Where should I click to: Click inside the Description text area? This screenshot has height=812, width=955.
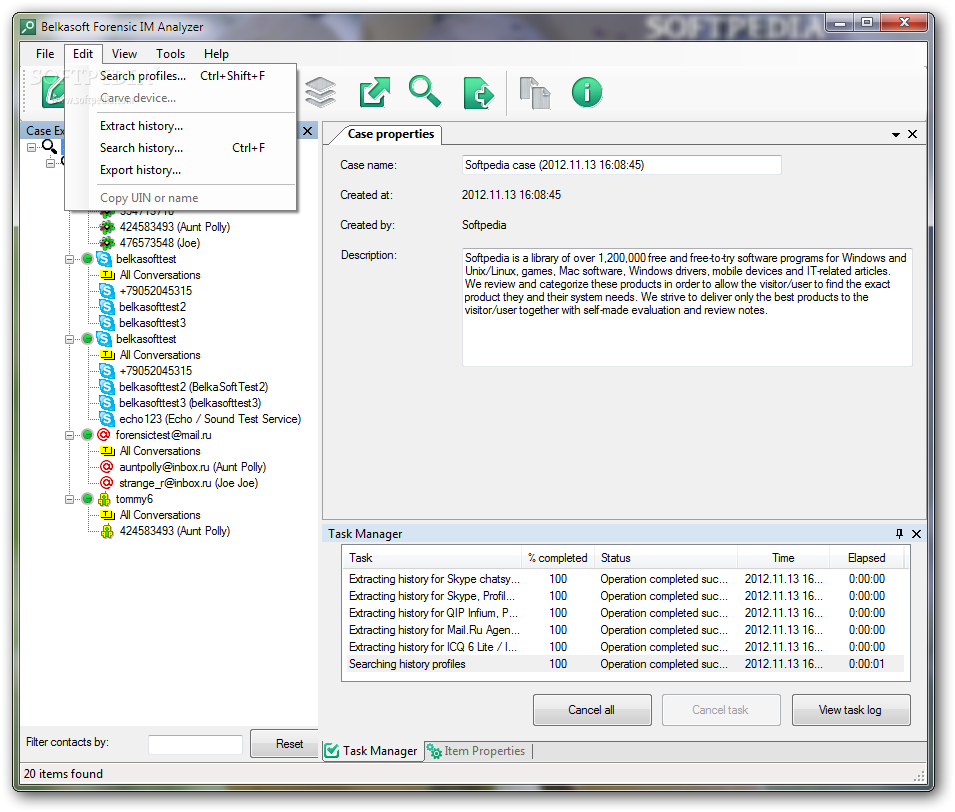click(x=687, y=307)
